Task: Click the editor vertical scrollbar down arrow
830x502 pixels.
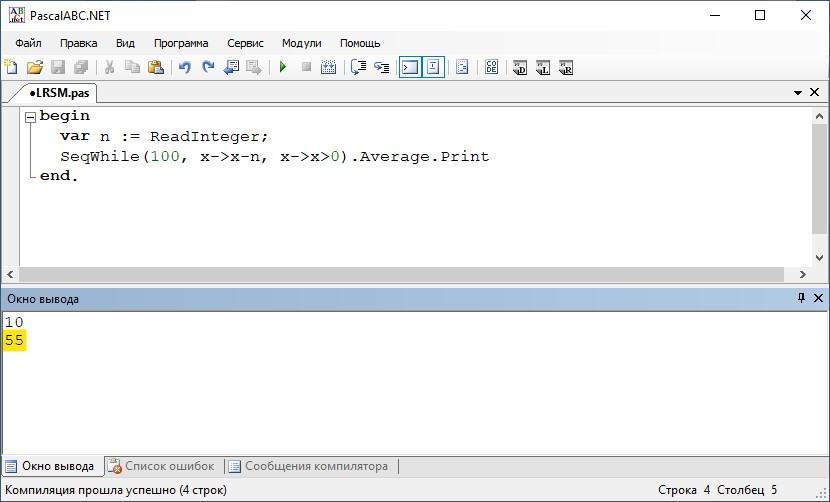Action: coord(819,258)
